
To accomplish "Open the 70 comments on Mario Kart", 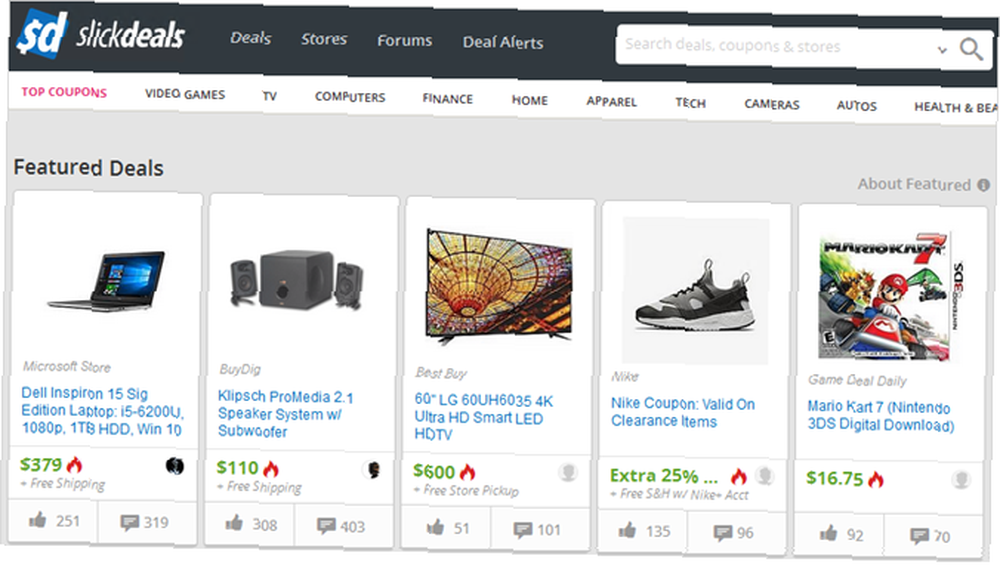I will pos(930,536).
